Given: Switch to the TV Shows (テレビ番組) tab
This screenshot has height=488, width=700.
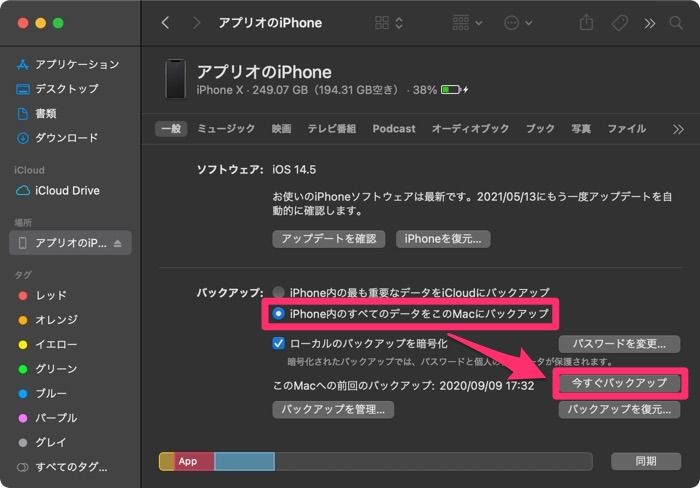Looking at the screenshot, I should click(332, 129).
